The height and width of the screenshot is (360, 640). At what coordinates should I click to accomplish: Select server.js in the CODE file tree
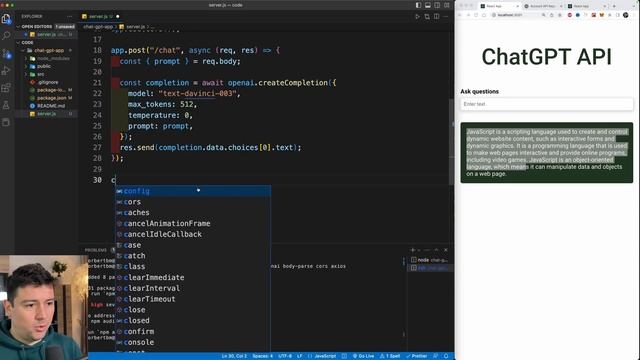point(47,114)
